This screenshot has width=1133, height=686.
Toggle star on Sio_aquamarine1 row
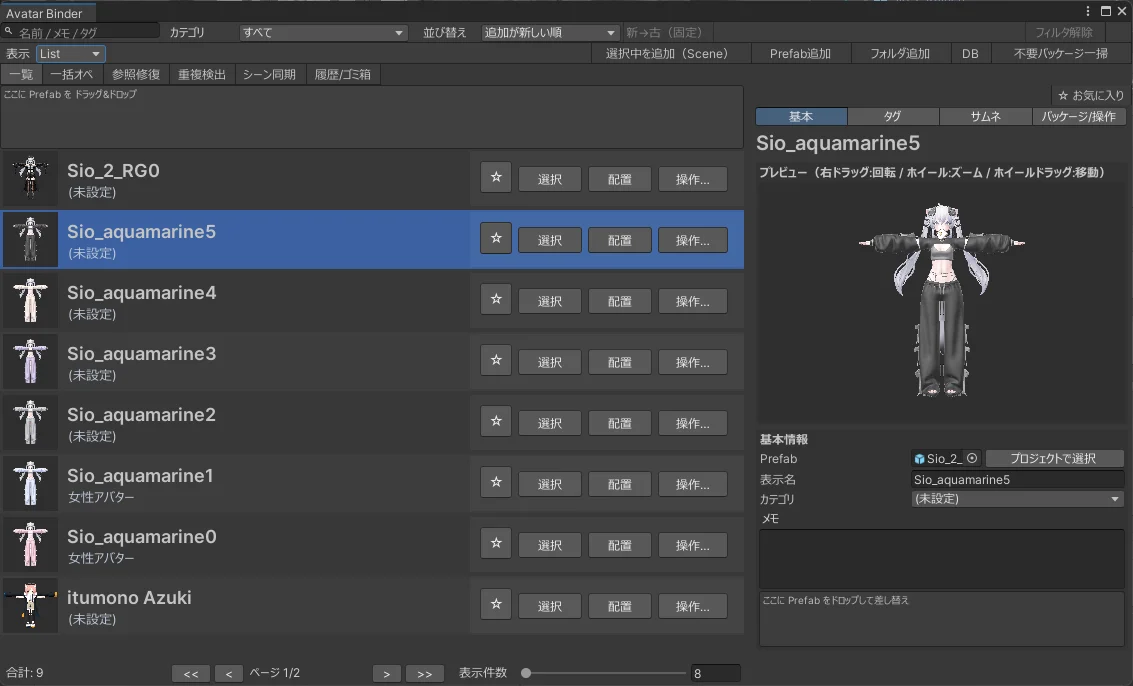pyautogui.click(x=495, y=483)
